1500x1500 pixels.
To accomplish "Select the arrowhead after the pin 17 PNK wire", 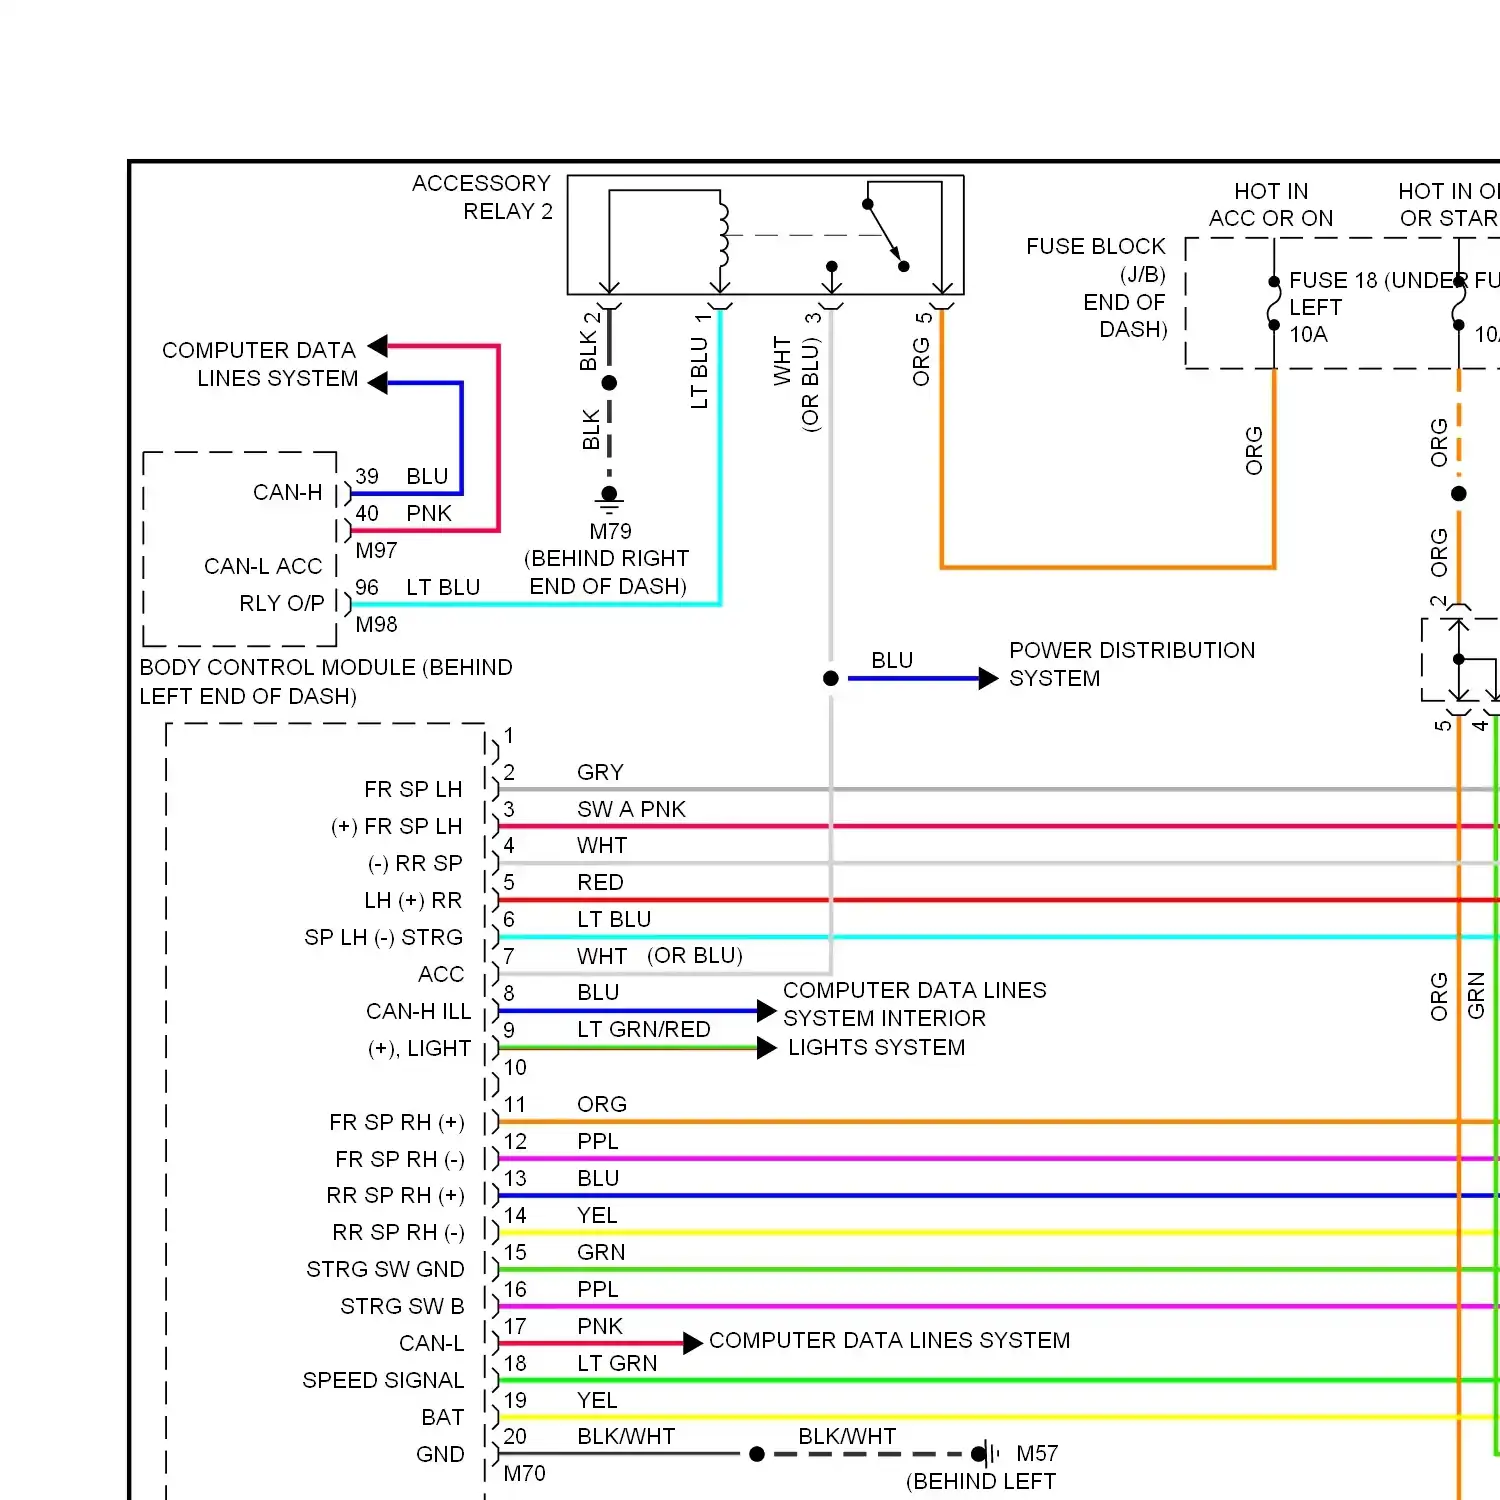I will (x=693, y=1343).
